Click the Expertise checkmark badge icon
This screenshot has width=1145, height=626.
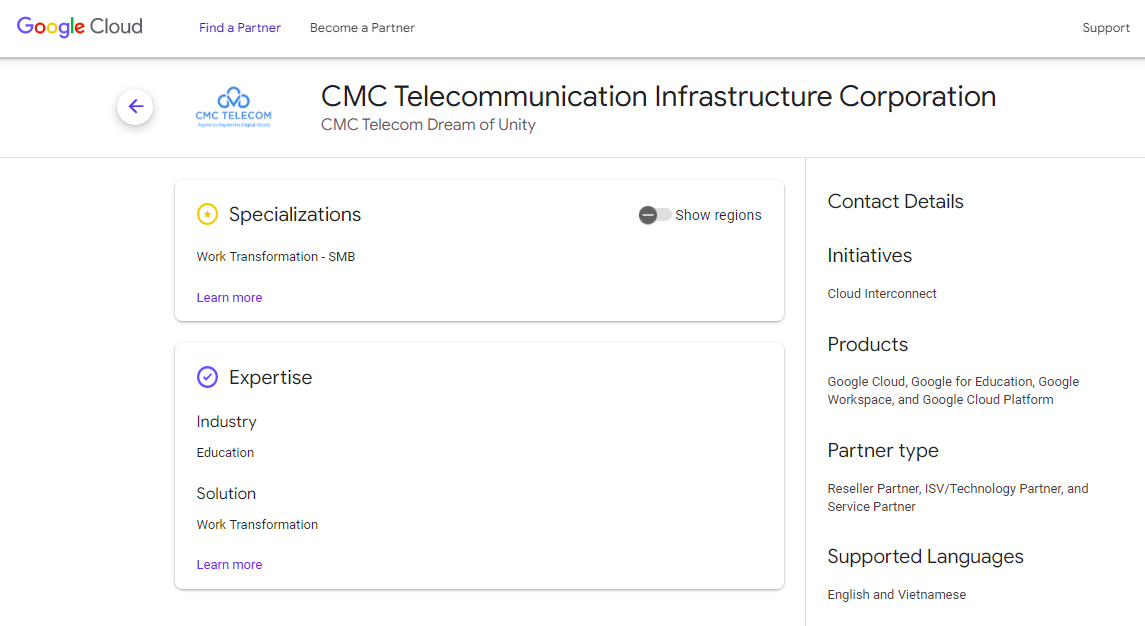click(207, 377)
